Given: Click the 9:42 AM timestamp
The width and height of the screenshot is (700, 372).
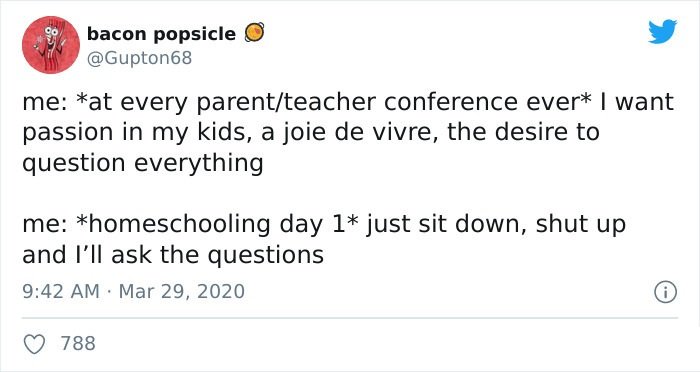Looking at the screenshot, I should tap(61, 292).
